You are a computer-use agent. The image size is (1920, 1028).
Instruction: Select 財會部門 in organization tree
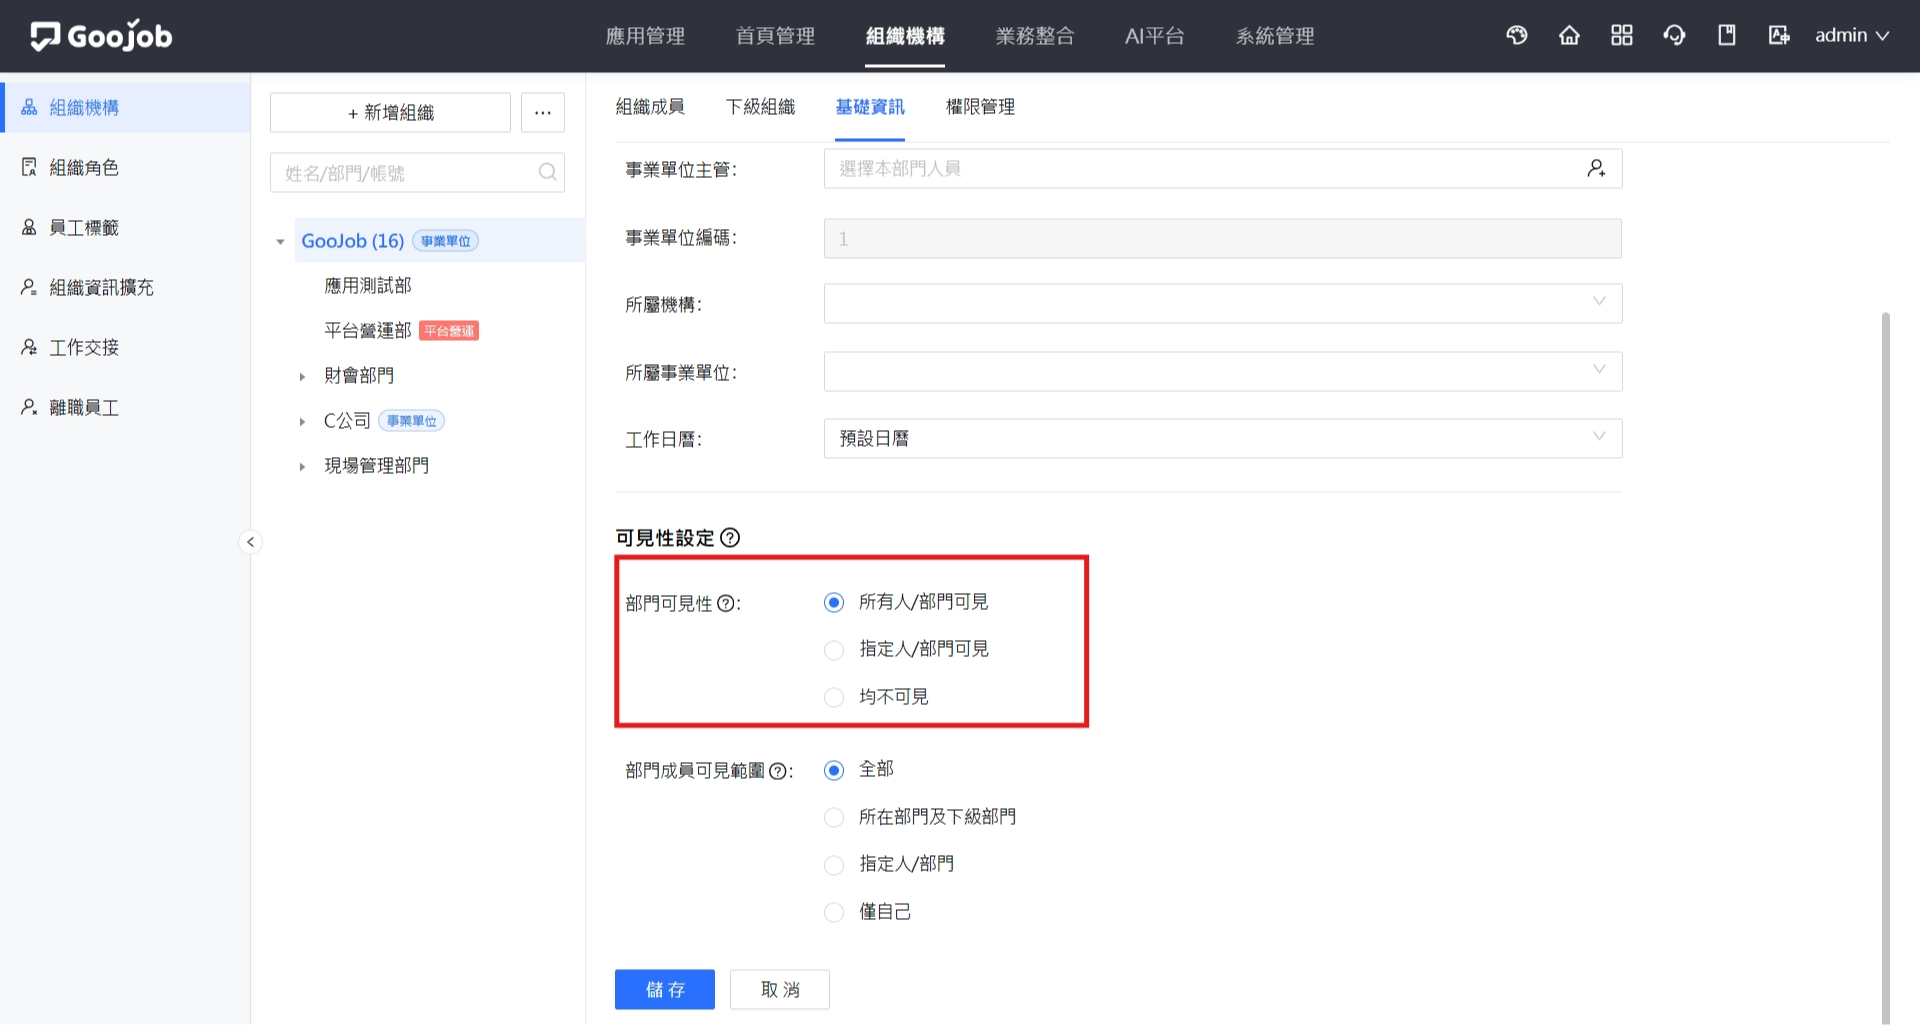coord(359,376)
